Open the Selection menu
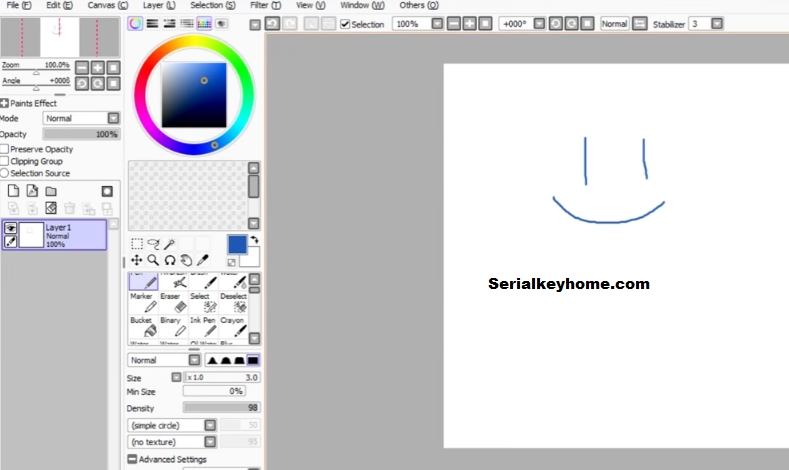 point(212,5)
